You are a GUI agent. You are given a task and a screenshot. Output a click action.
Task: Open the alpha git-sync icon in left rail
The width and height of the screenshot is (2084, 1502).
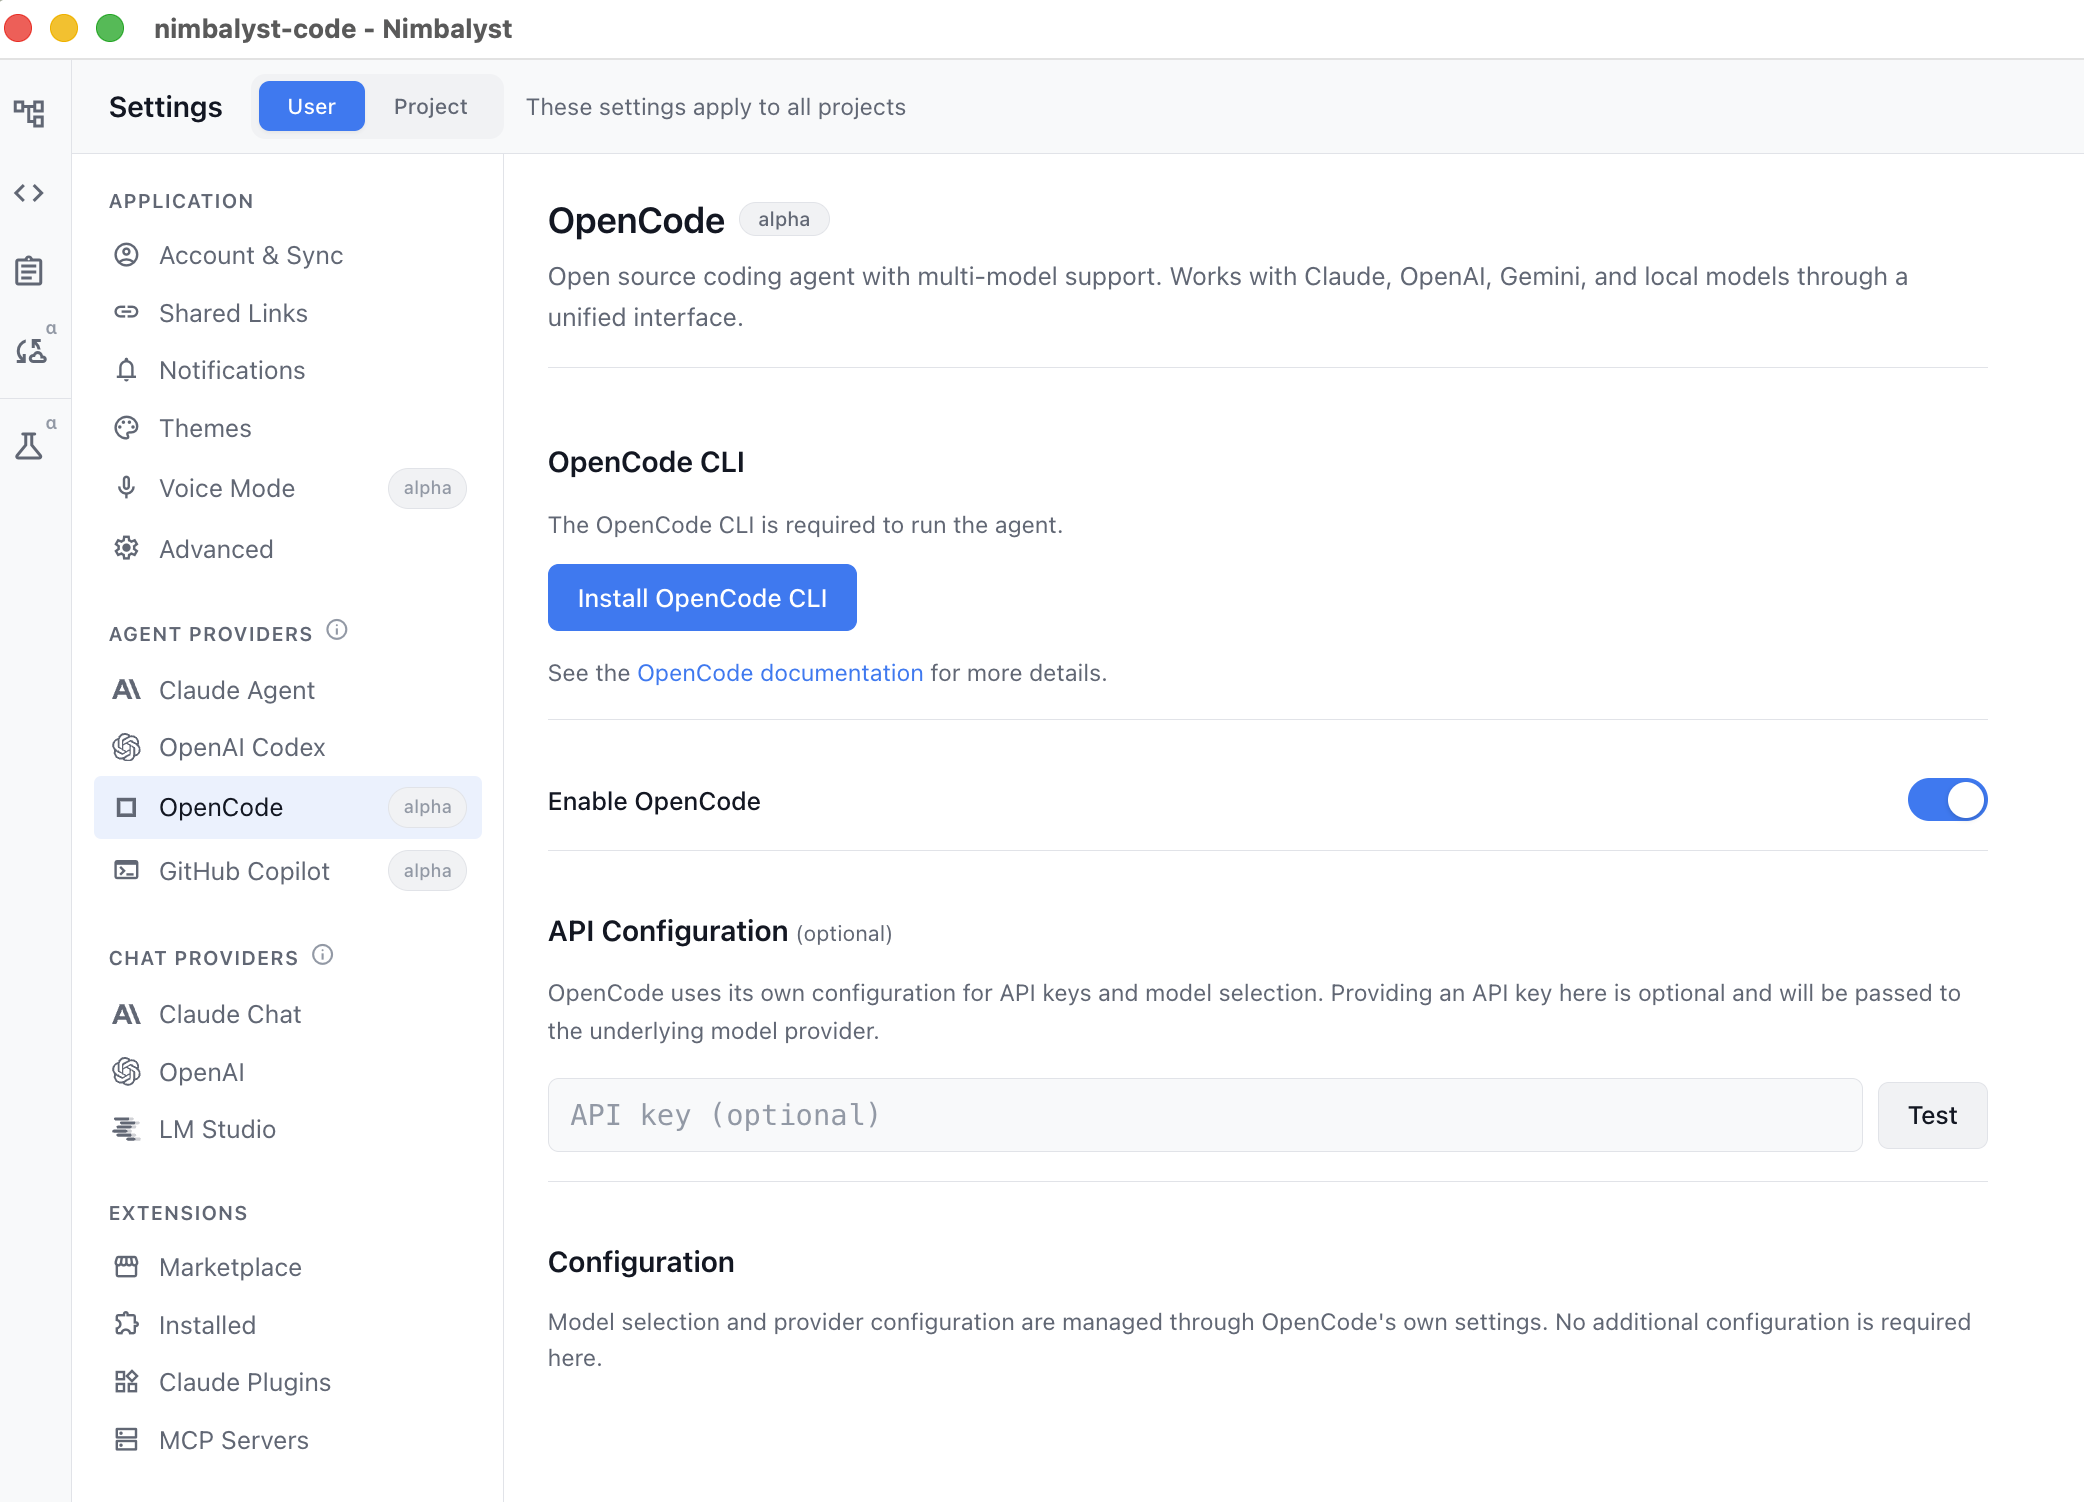(x=31, y=350)
